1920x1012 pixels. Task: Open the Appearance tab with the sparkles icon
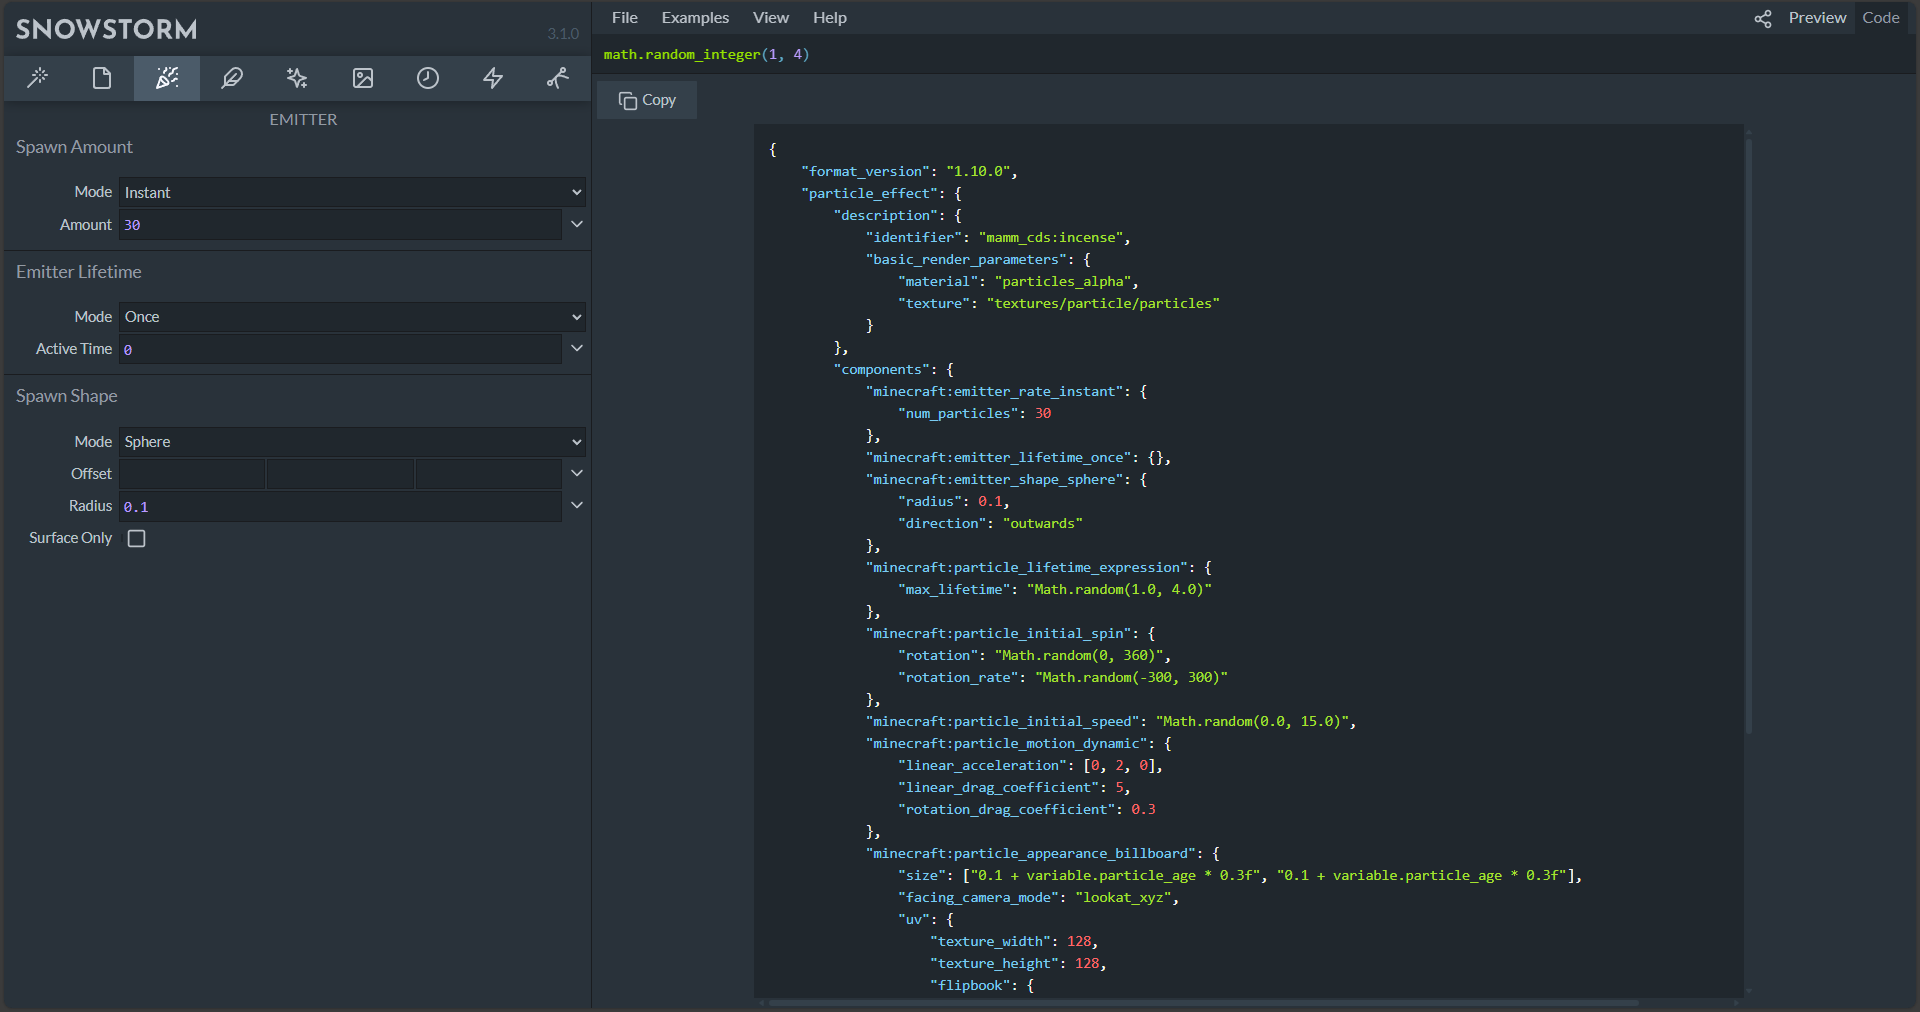click(297, 78)
